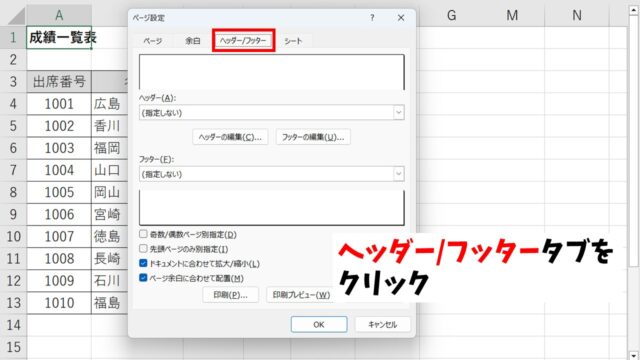Select row 1 header
The height and width of the screenshot is (360, 640).
(x=13, y=38)
